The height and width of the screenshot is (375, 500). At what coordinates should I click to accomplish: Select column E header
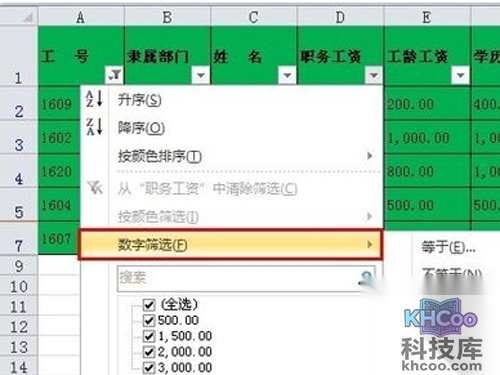(427, 17)
